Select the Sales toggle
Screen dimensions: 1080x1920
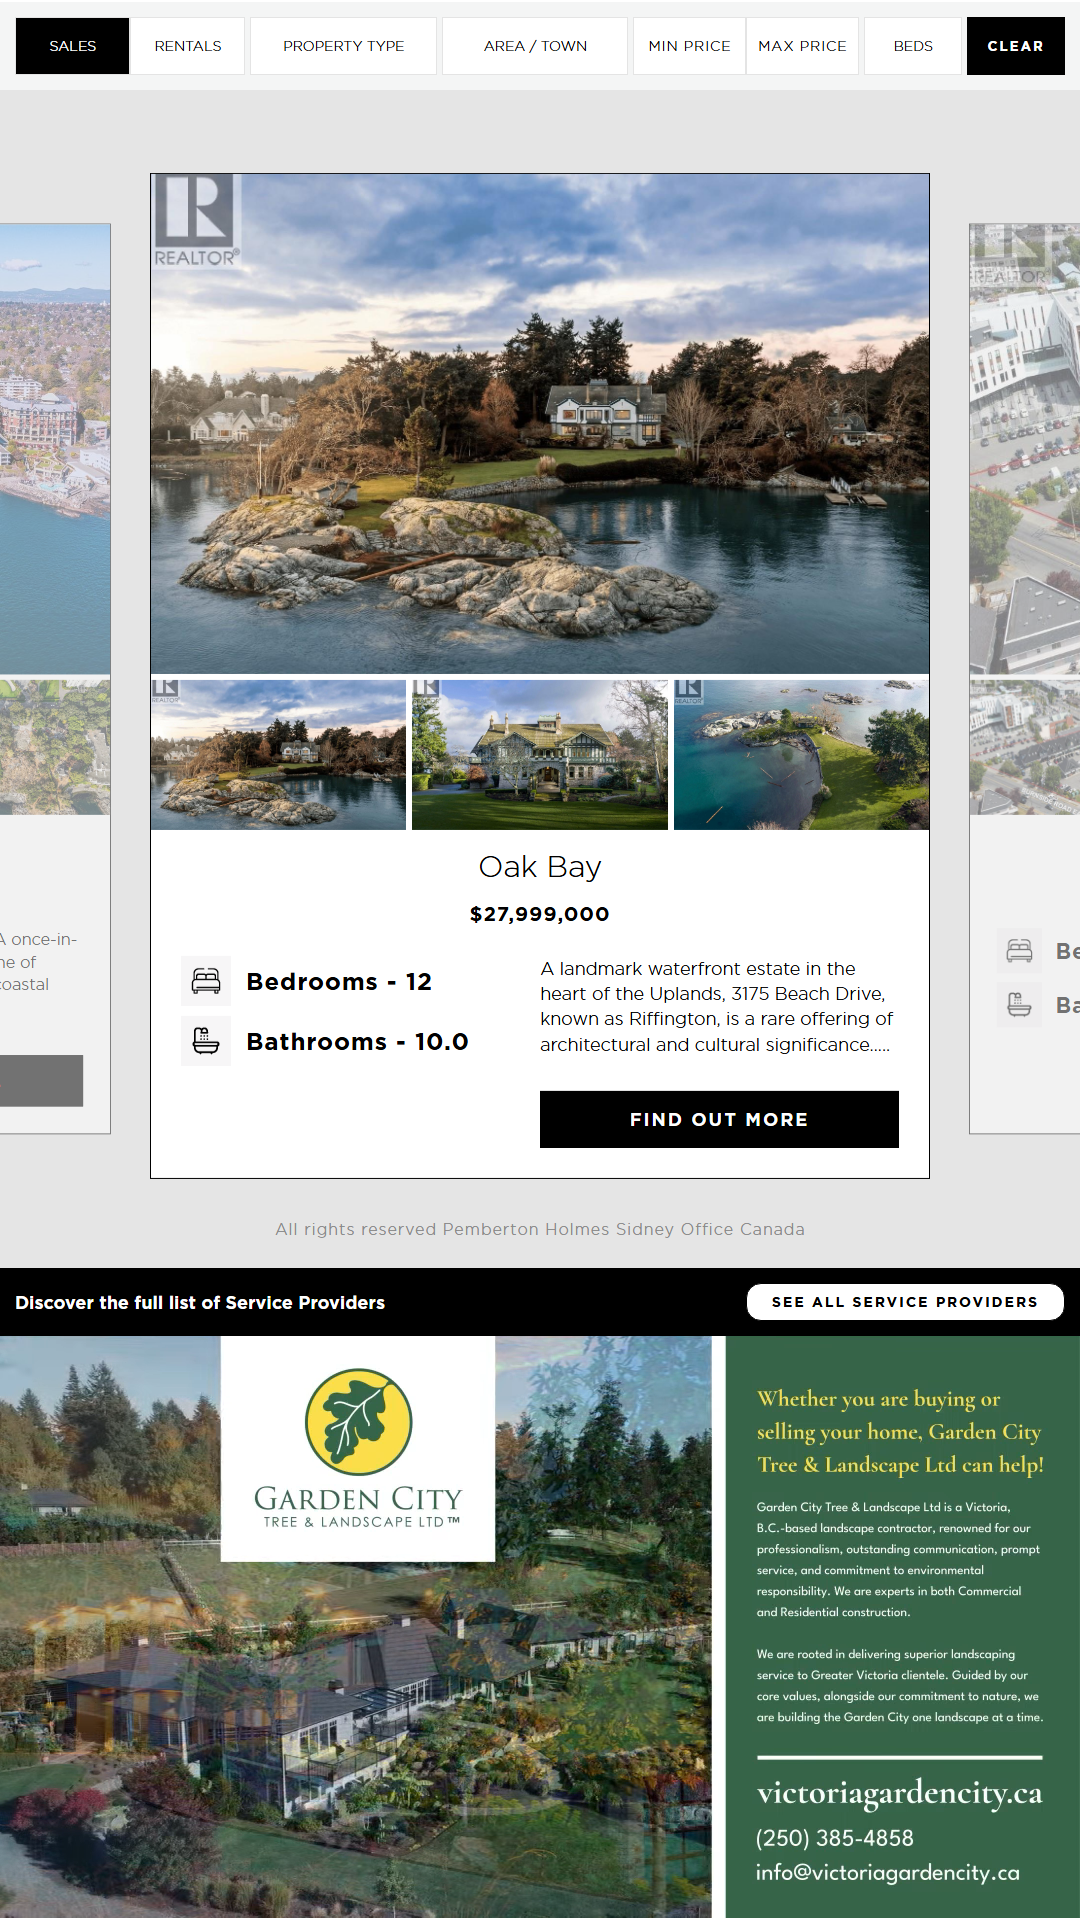click(x=73, y=46)
